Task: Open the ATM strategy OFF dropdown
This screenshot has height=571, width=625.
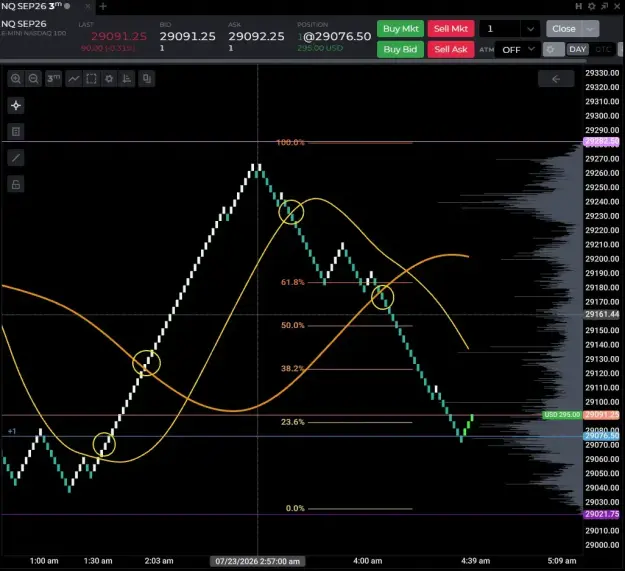Action: point(518,50)
